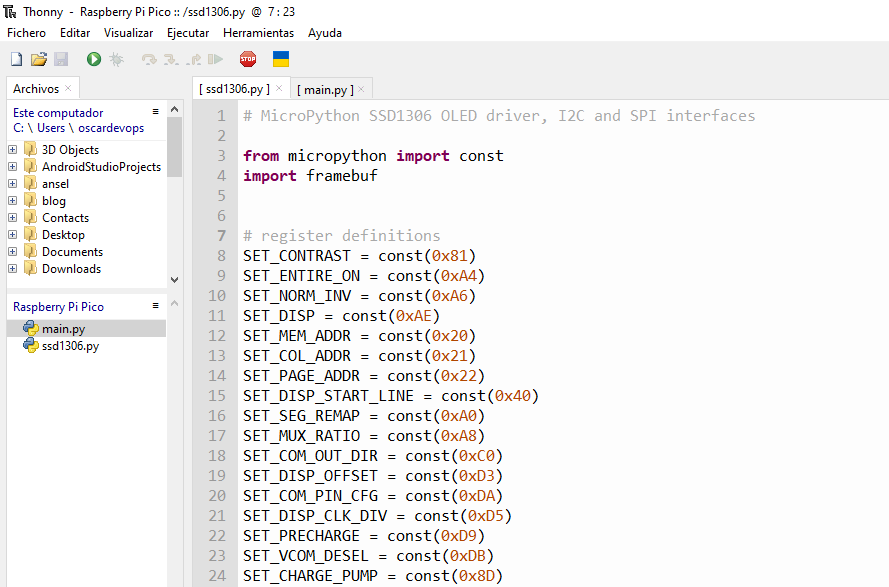Select the Contacts folder row
The height and width of the screenshot is (587, 889).
coord(87,218)
